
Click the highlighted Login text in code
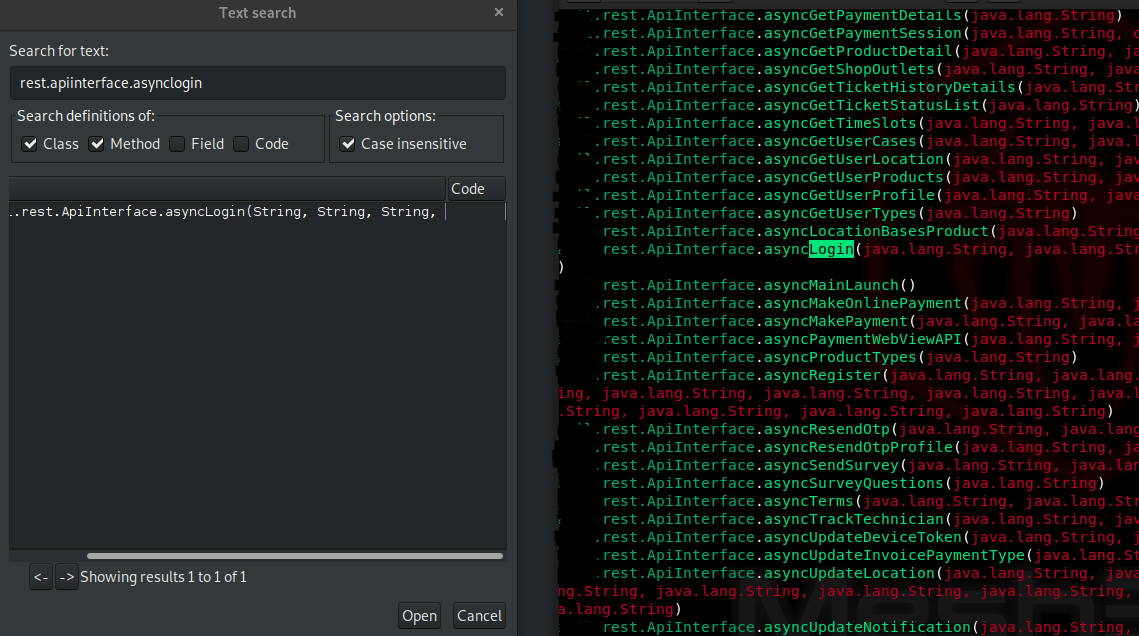pos(831,249)
